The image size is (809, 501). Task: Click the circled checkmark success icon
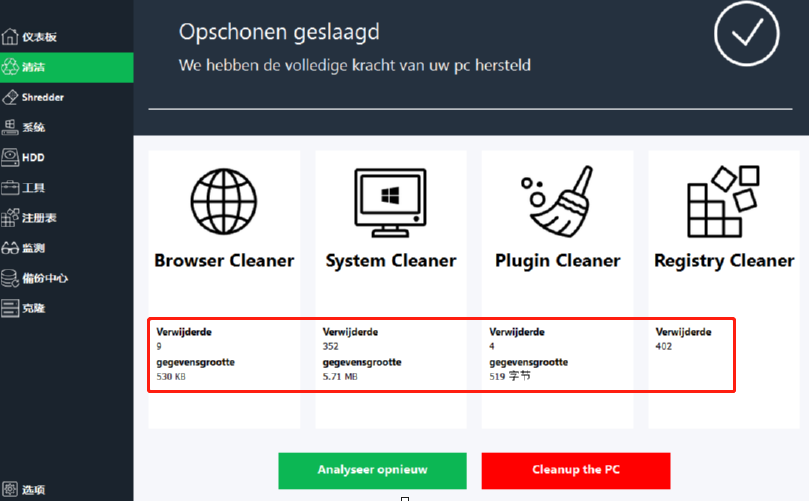746,34
